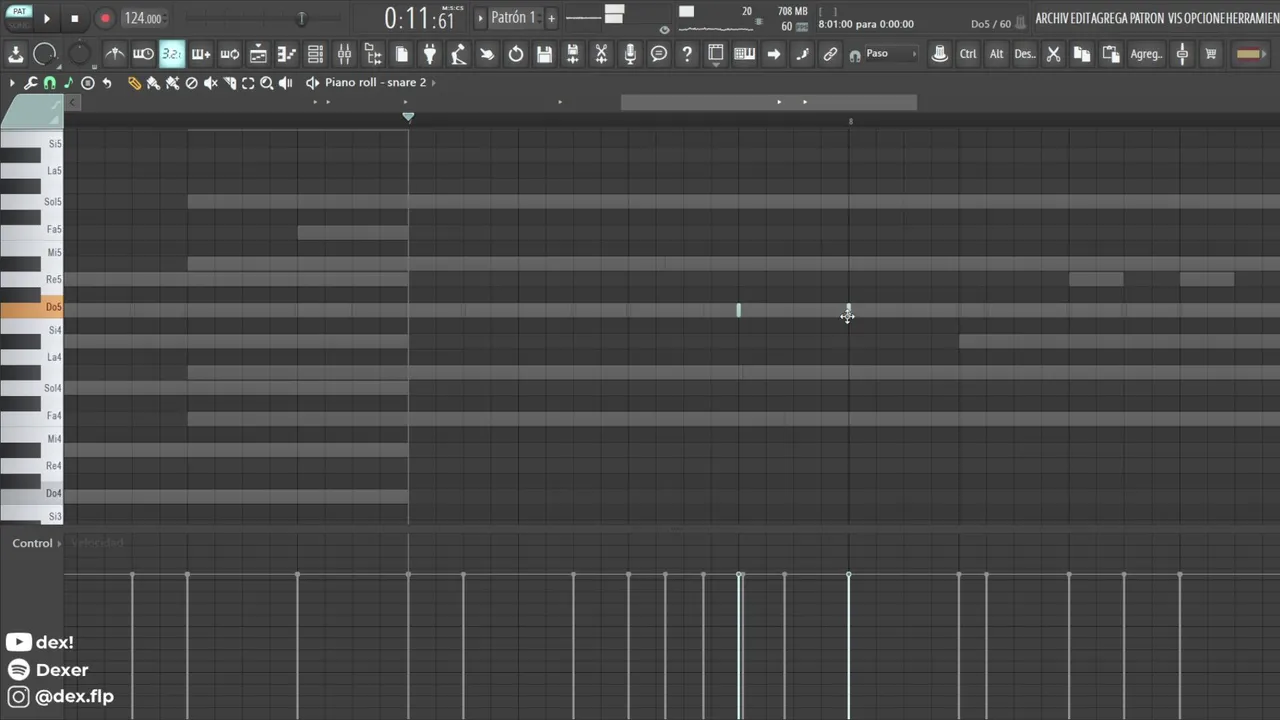This screenshot has height=720, width=1280.
Task: Select the delete tool circle-slash icon
Action: click(191, 83)
